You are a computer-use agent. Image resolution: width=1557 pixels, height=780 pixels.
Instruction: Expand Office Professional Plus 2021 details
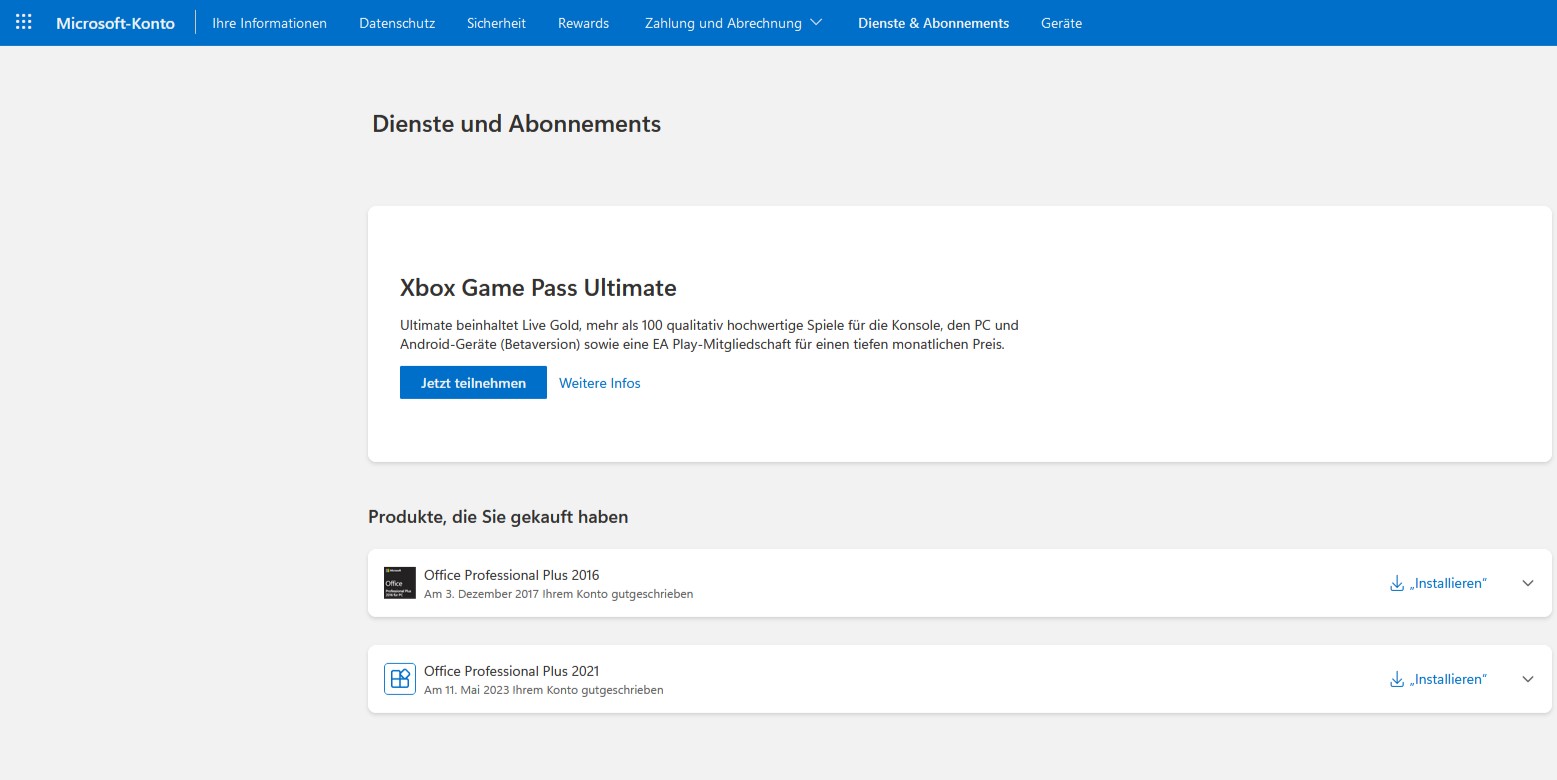click(1527, 679)
